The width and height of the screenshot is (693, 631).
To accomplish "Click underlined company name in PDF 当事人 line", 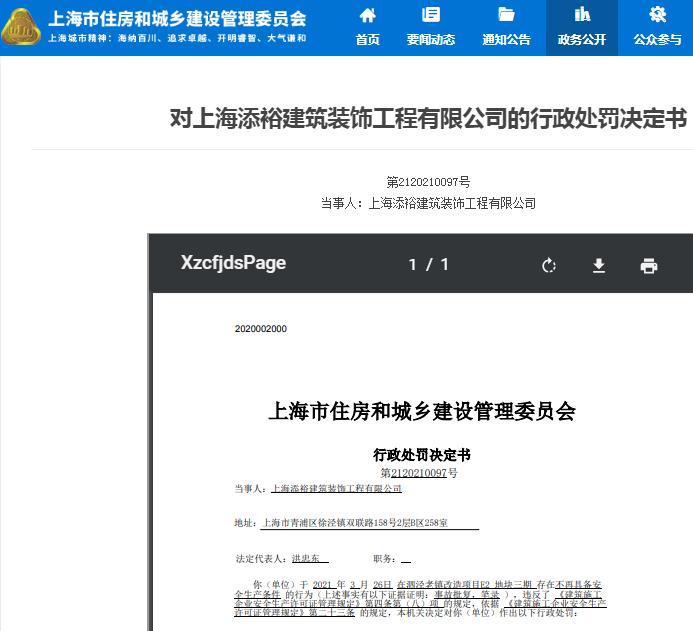I will (336, 488).
